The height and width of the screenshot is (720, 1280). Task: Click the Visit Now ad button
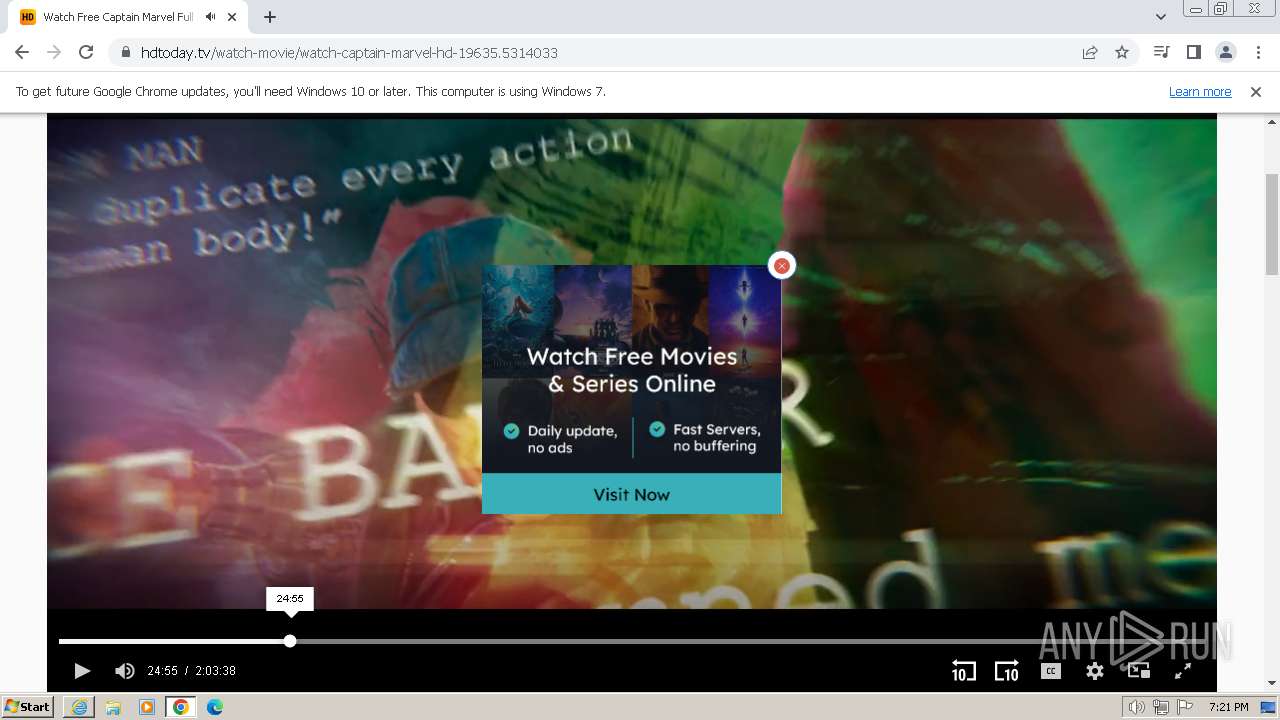tap(631, 494)
